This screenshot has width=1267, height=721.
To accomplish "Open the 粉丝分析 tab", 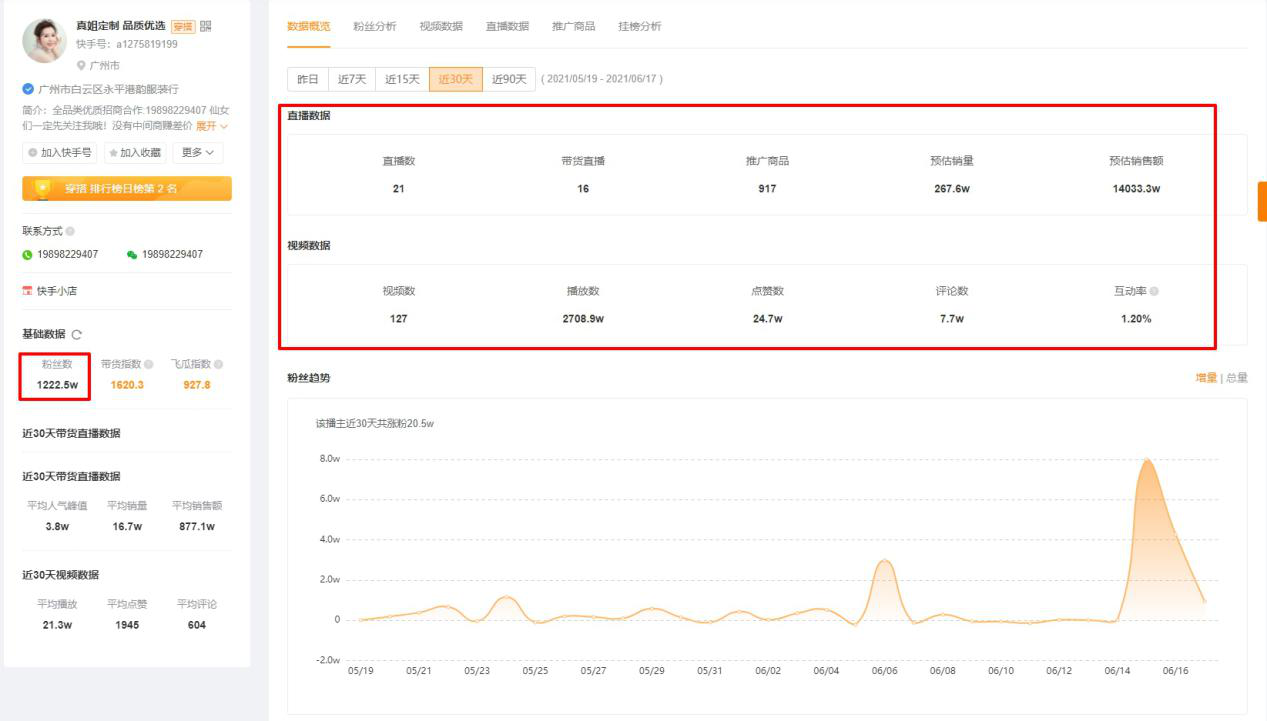I will 374,26.
